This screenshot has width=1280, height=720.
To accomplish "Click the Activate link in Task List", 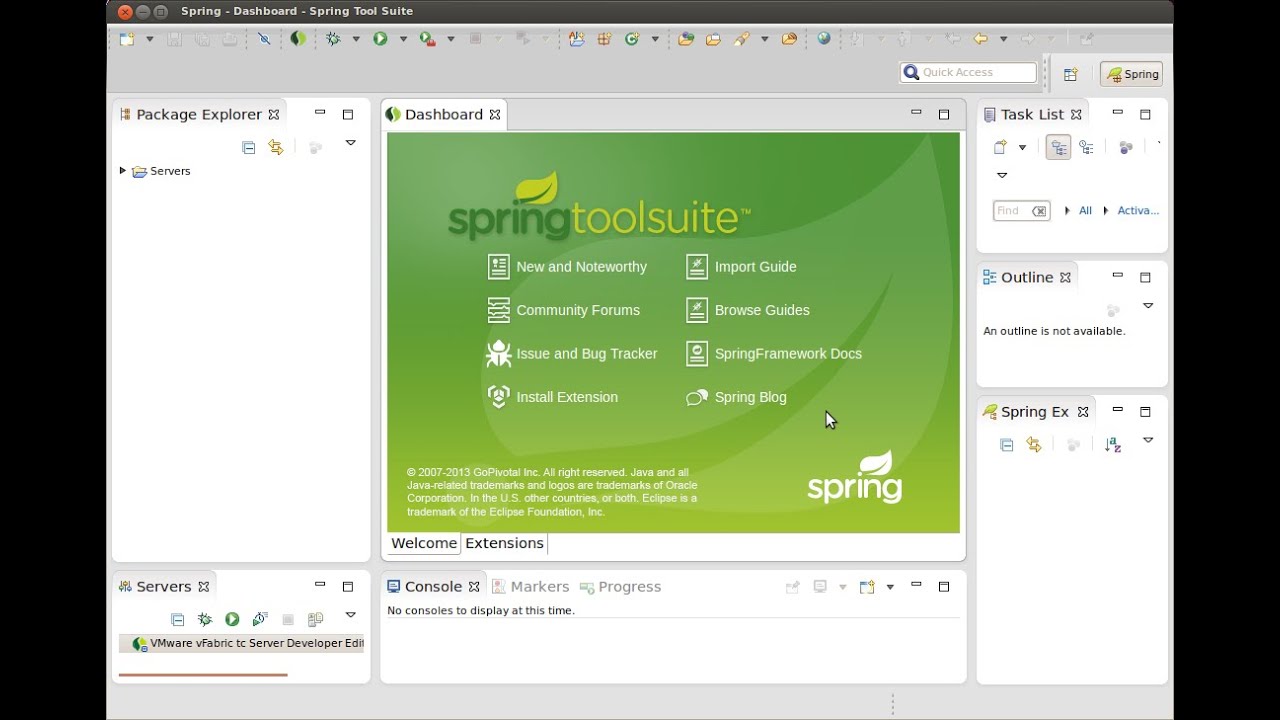I will (1138, 211).
